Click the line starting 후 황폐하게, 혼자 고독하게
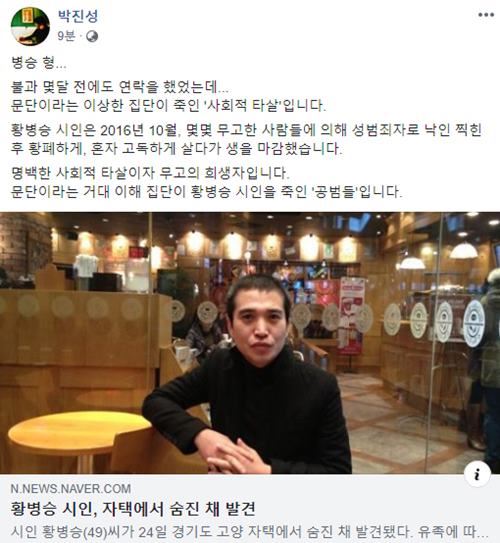Screen dimensions: 500x543 click(x=176, y=148)
